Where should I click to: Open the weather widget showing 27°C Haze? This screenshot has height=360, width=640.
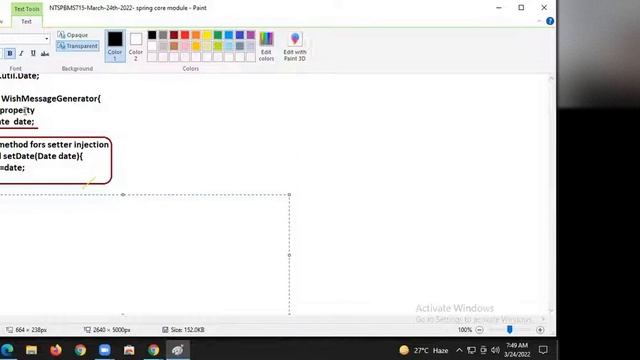click(424, 350)
